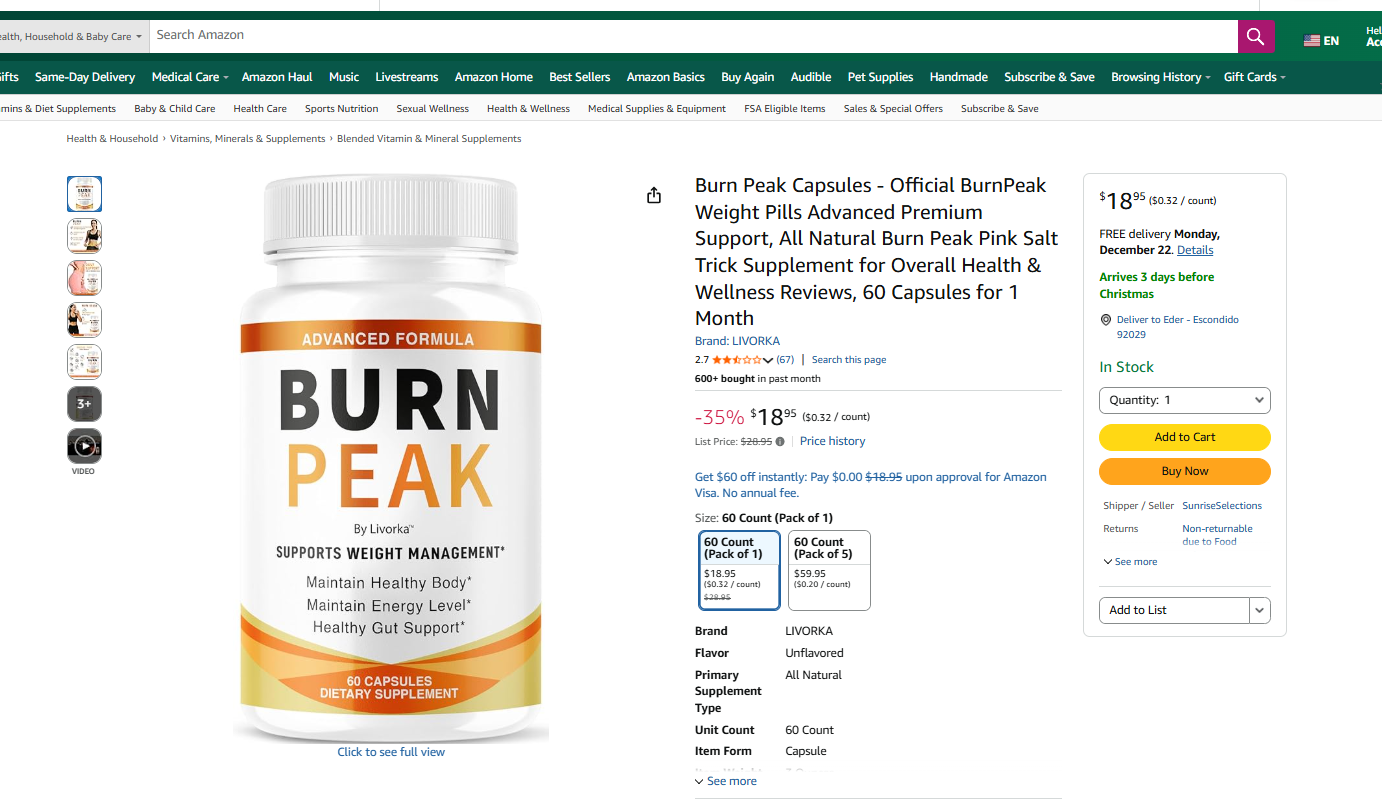The image size is (1382, 799).
Task: Open the 3+ more images thumbnail
Action: tap(84, 404)
